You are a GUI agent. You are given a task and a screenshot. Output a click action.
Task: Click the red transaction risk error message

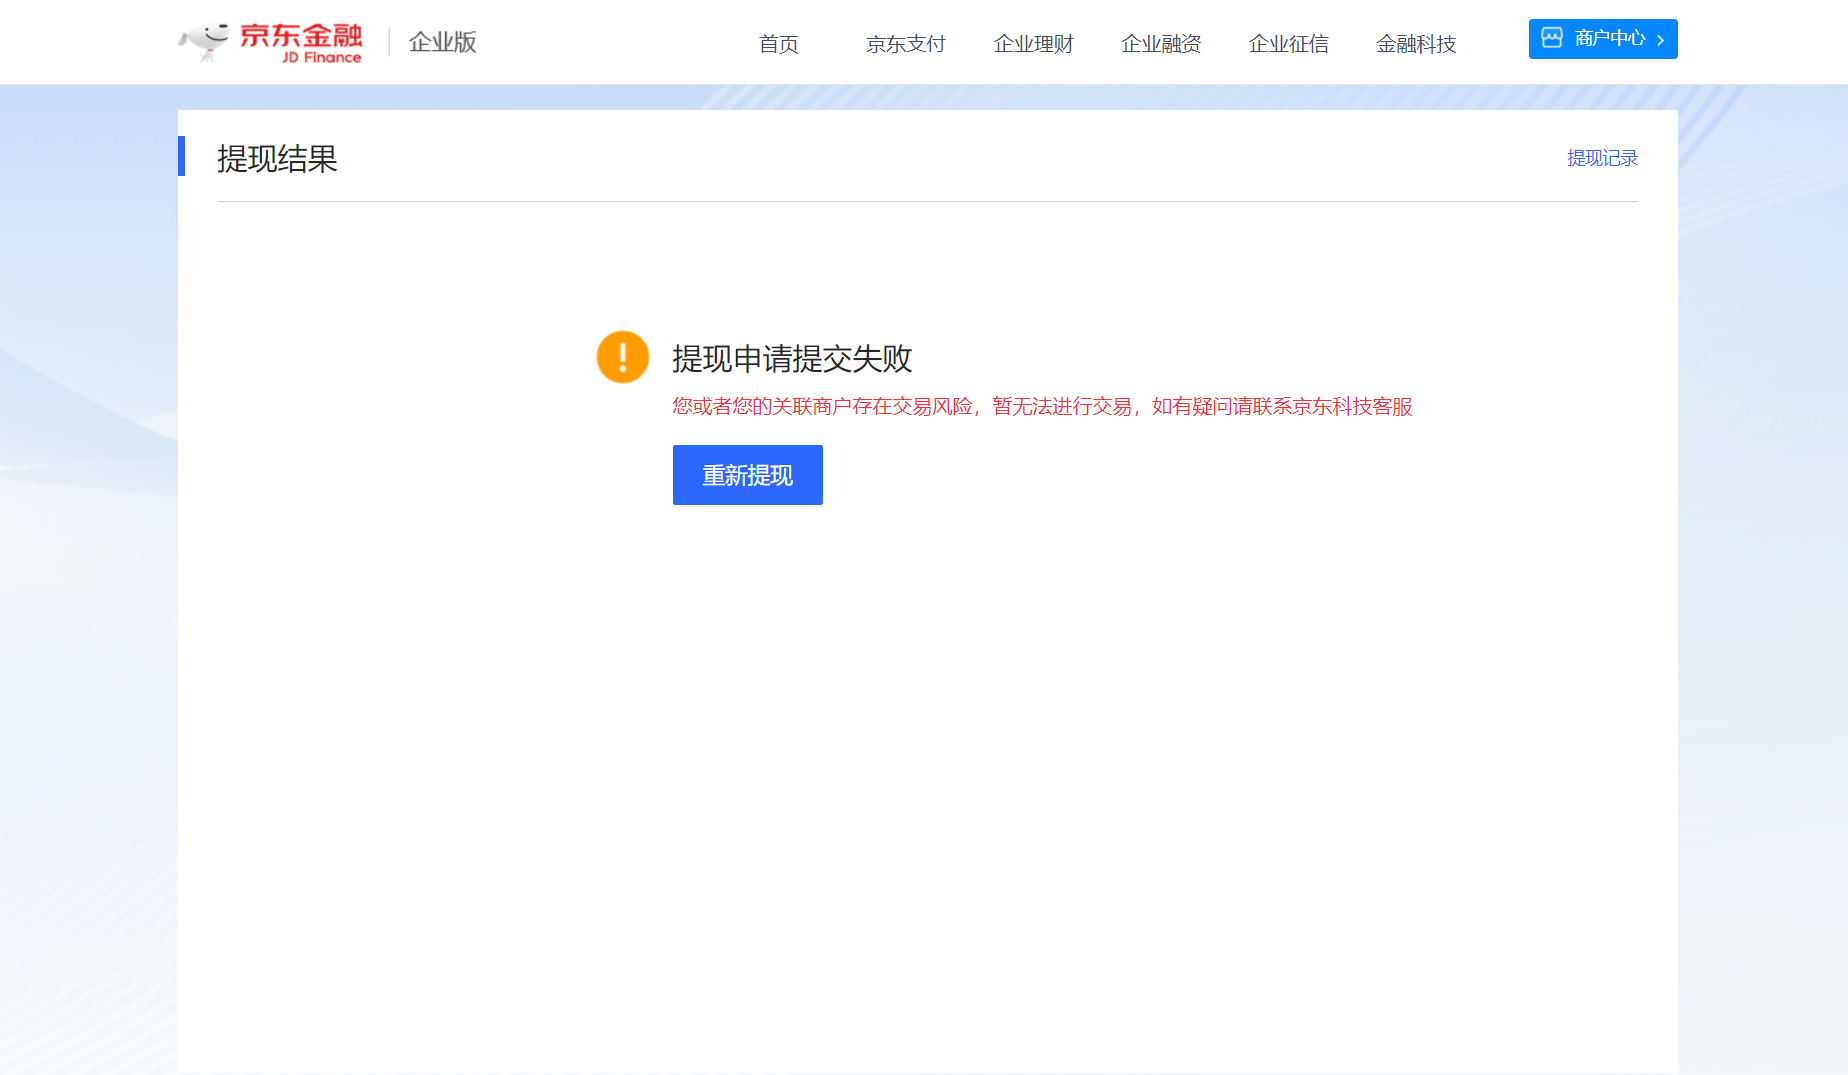click(x=1042, y=407)
